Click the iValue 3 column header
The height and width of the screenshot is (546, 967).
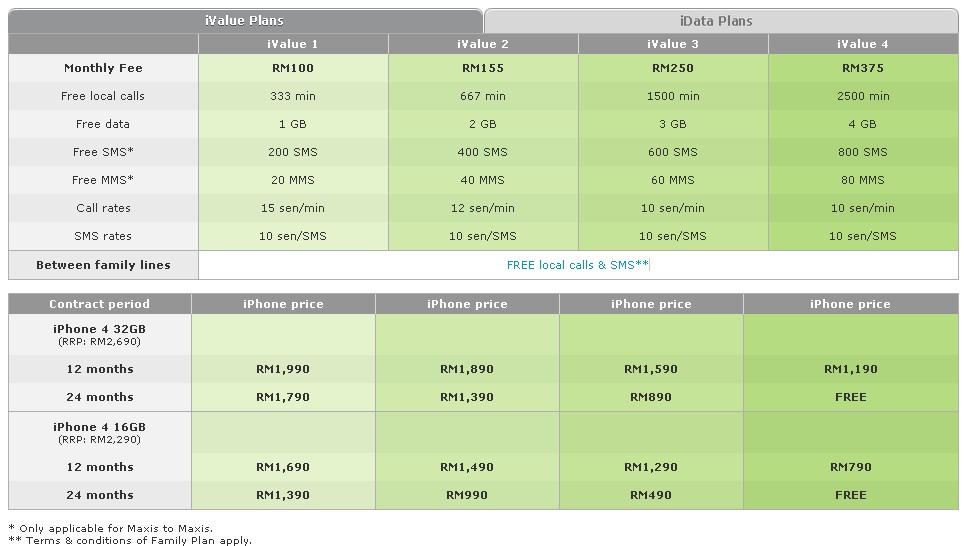click(673, 44)
